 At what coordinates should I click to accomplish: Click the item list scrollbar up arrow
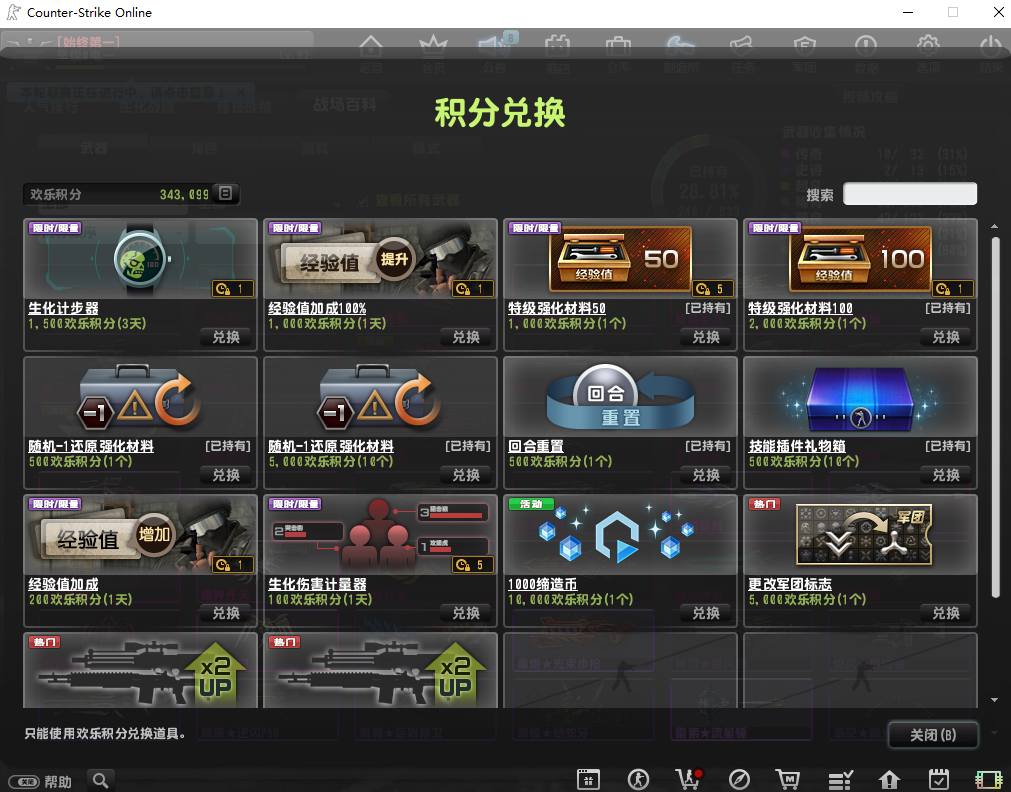[x=995, y=226]
